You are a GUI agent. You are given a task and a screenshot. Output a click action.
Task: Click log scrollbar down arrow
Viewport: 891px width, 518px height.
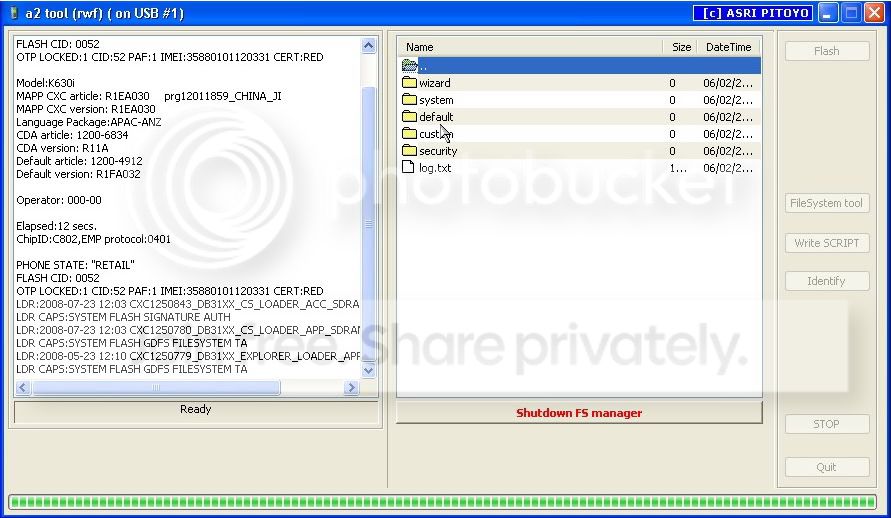point(368,370)
